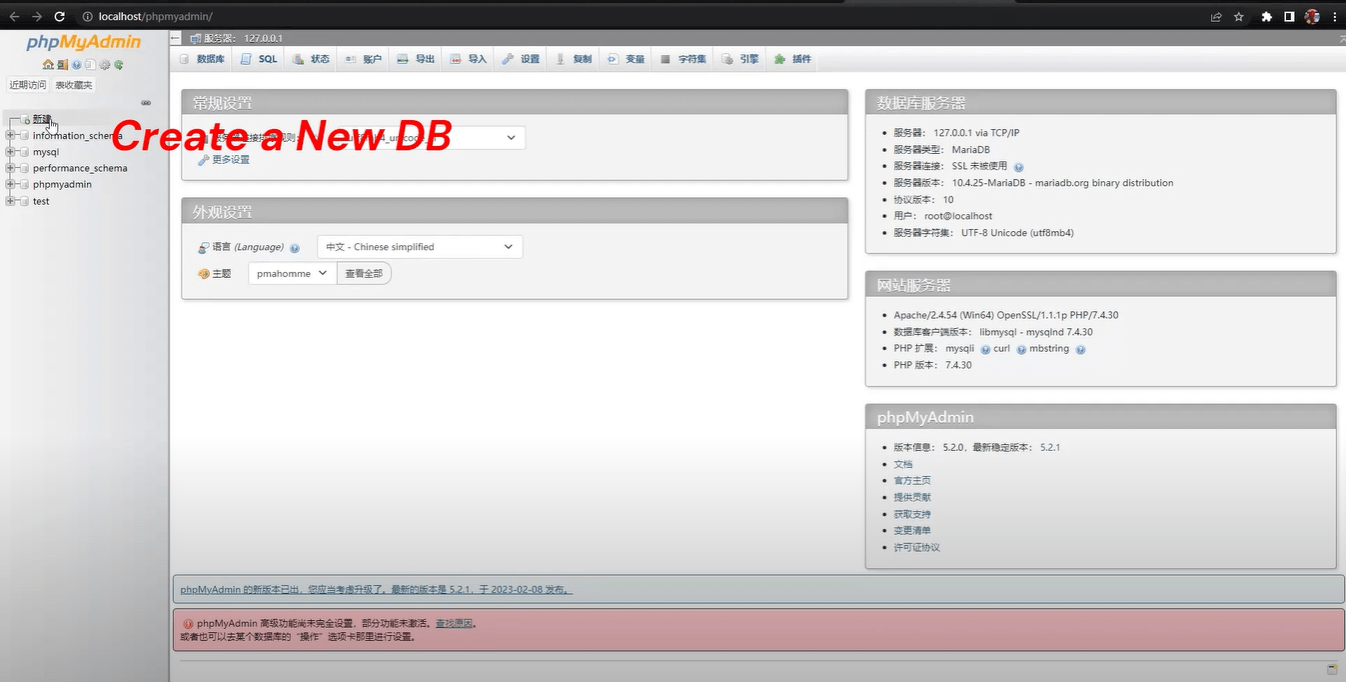Viewport: 1346px width, 682px height.
Task: Open the 账户 (User accounts) tab
Action: (363, 59)
